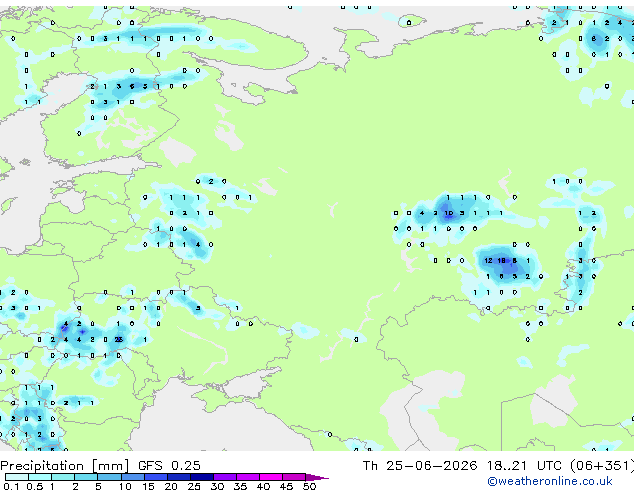Click the 30–35 mm purple legend swatch
Viewport: 634px width, 490px height.
pos(225,477)
